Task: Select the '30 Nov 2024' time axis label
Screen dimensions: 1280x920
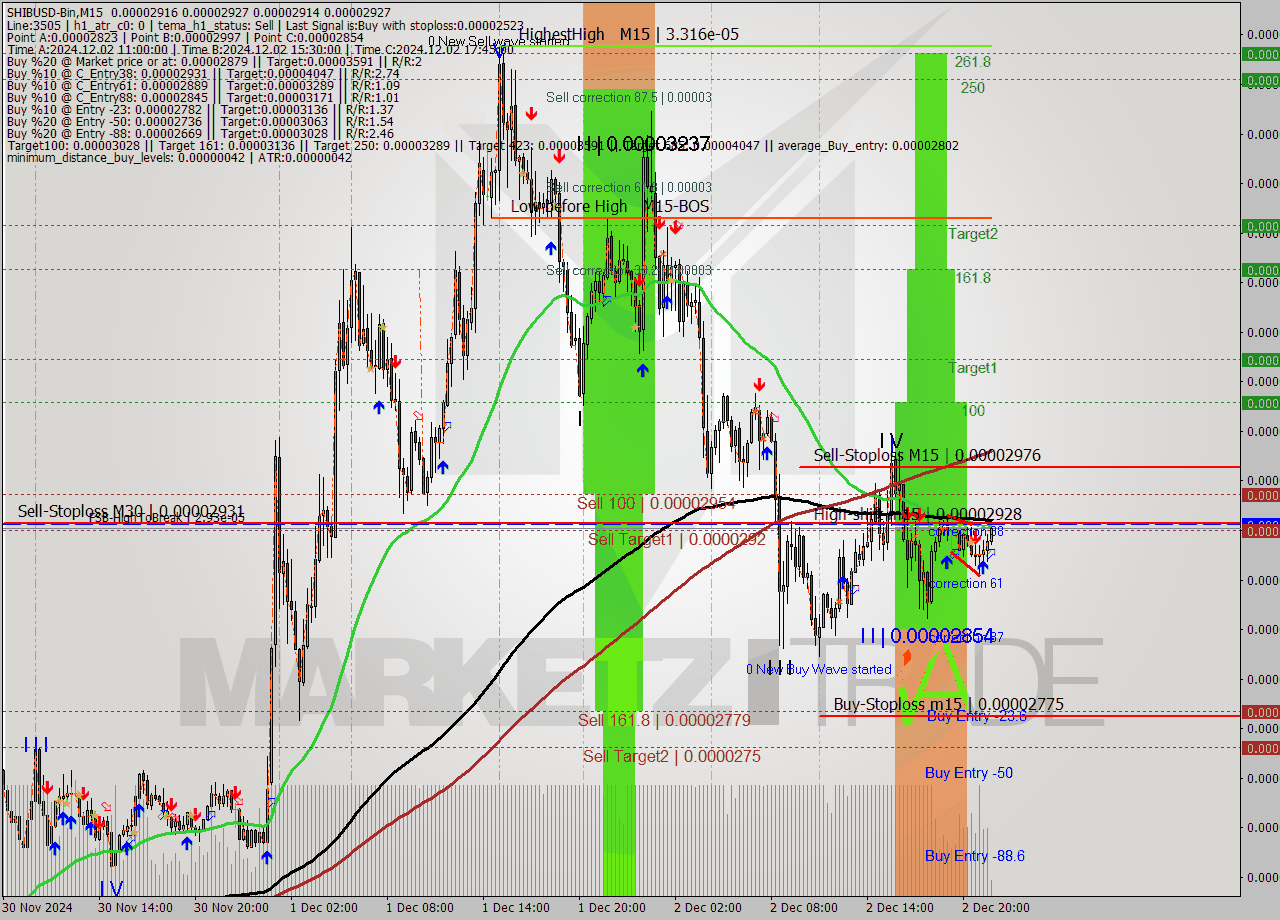Action: coord(37,908)
